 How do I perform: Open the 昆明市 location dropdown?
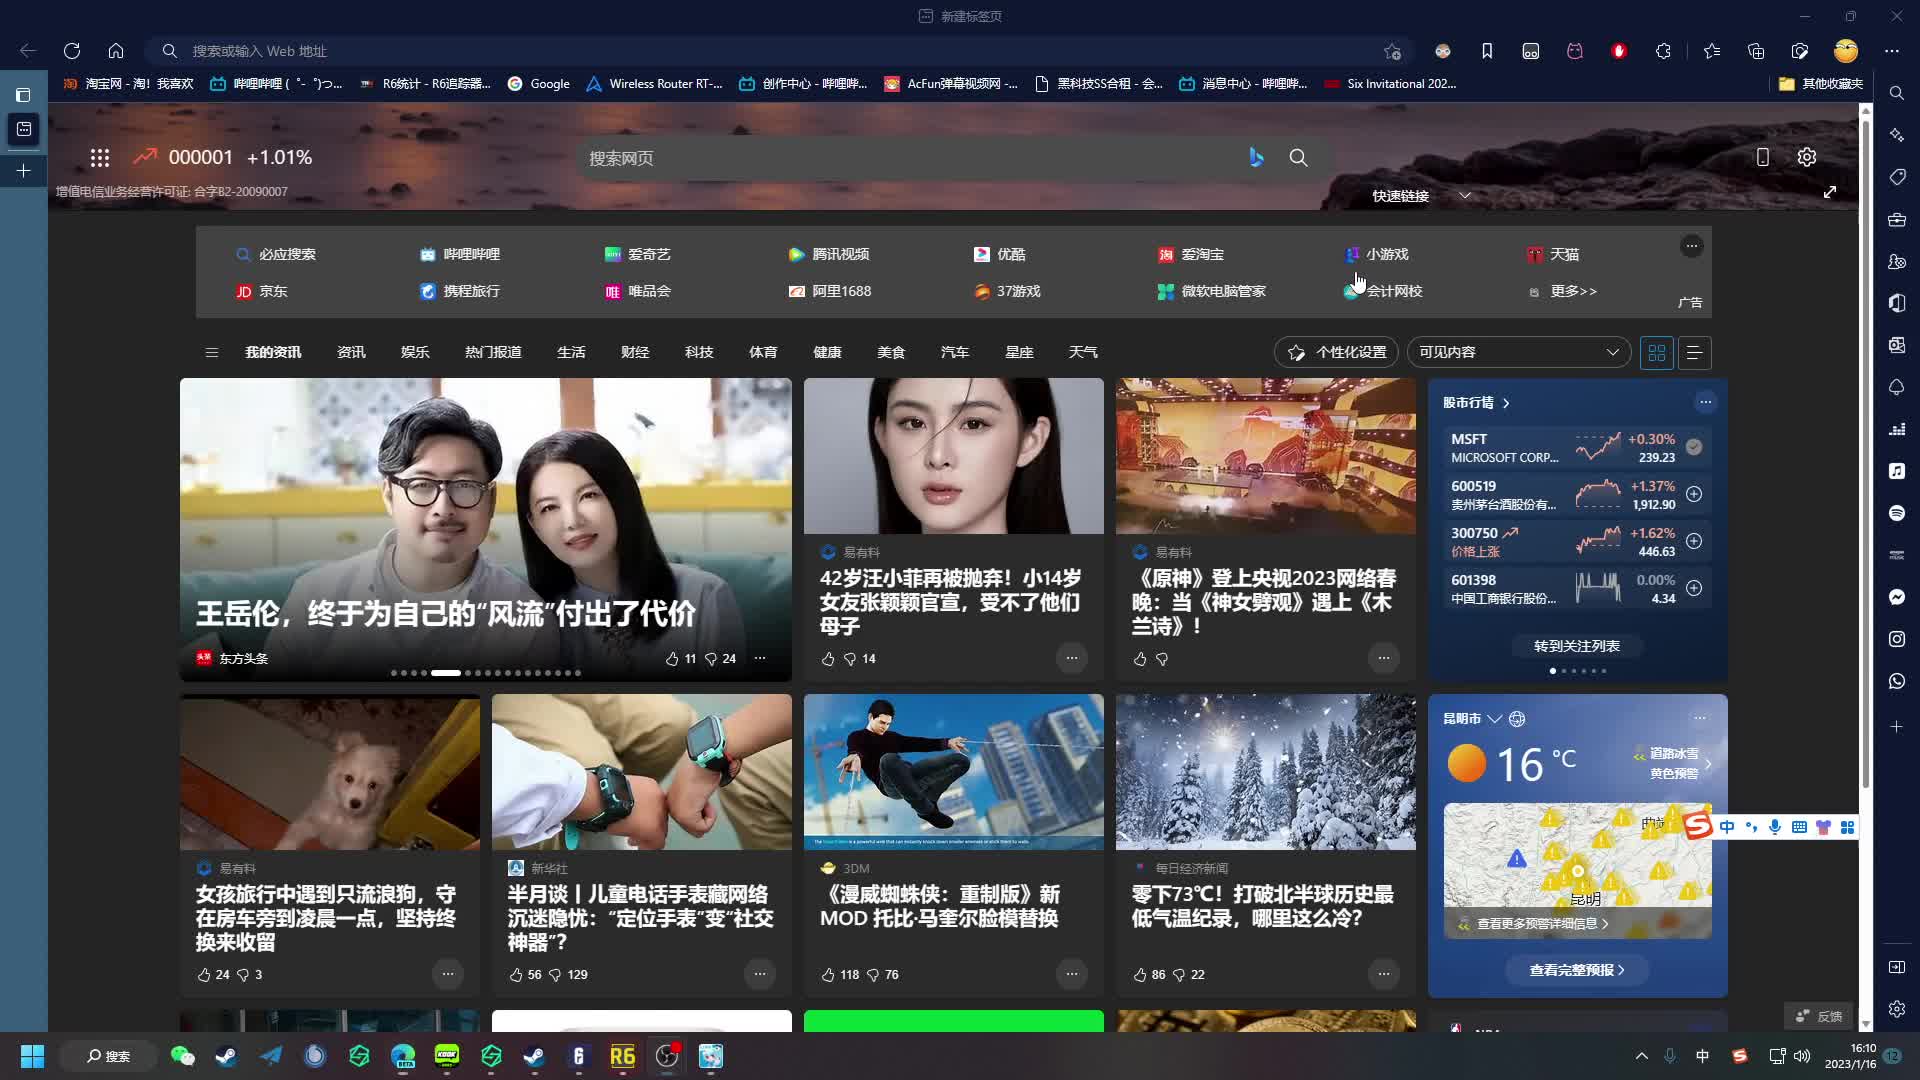[x=1494, y=719]
